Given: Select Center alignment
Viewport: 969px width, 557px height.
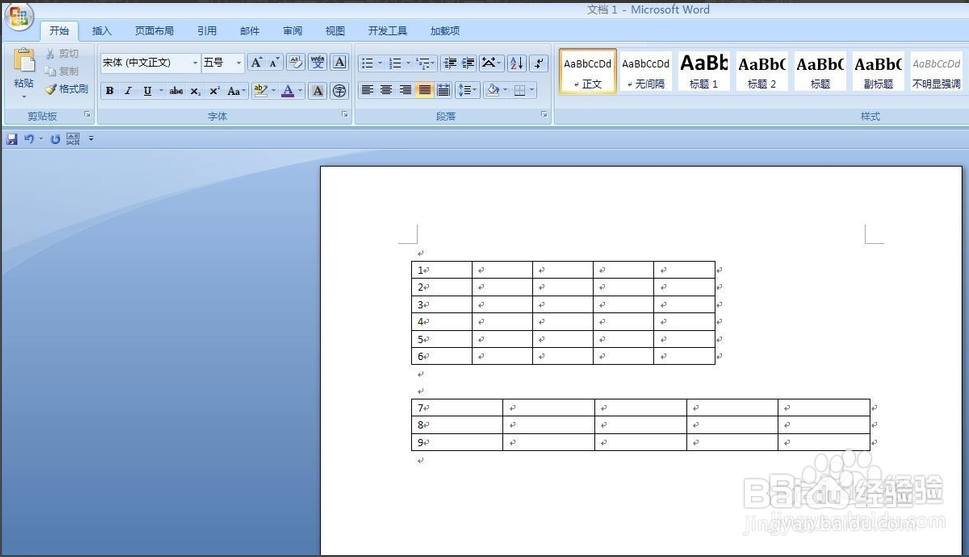Looking at the screenshot, I should (386, 90).
